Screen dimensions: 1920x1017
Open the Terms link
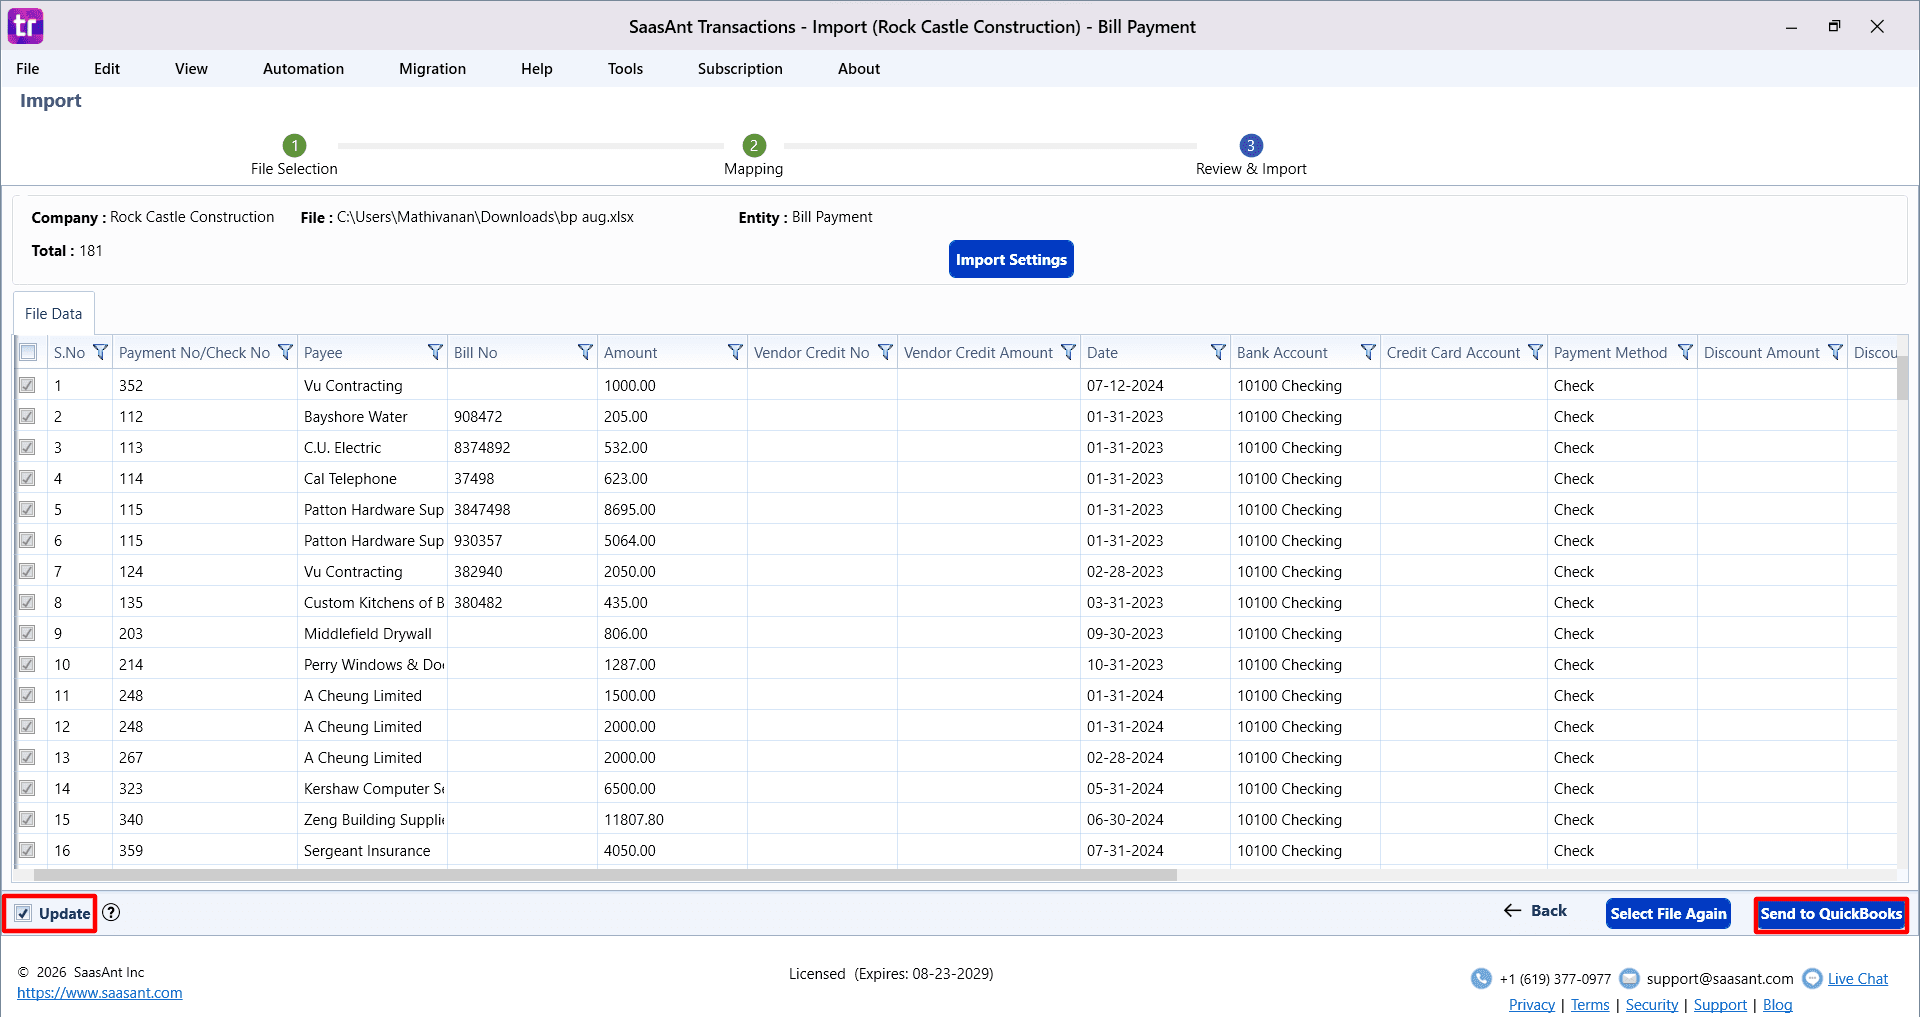[x=1590, y=1005]
